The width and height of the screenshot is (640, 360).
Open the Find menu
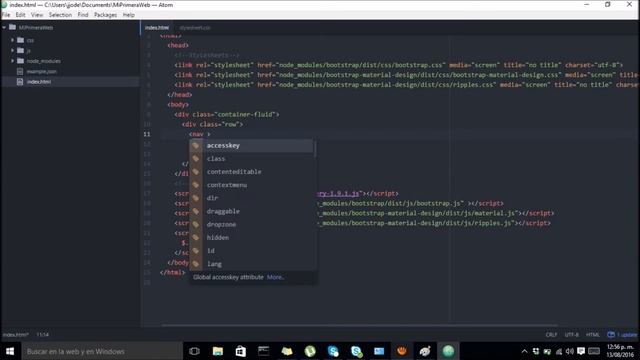tap(83, 15)
